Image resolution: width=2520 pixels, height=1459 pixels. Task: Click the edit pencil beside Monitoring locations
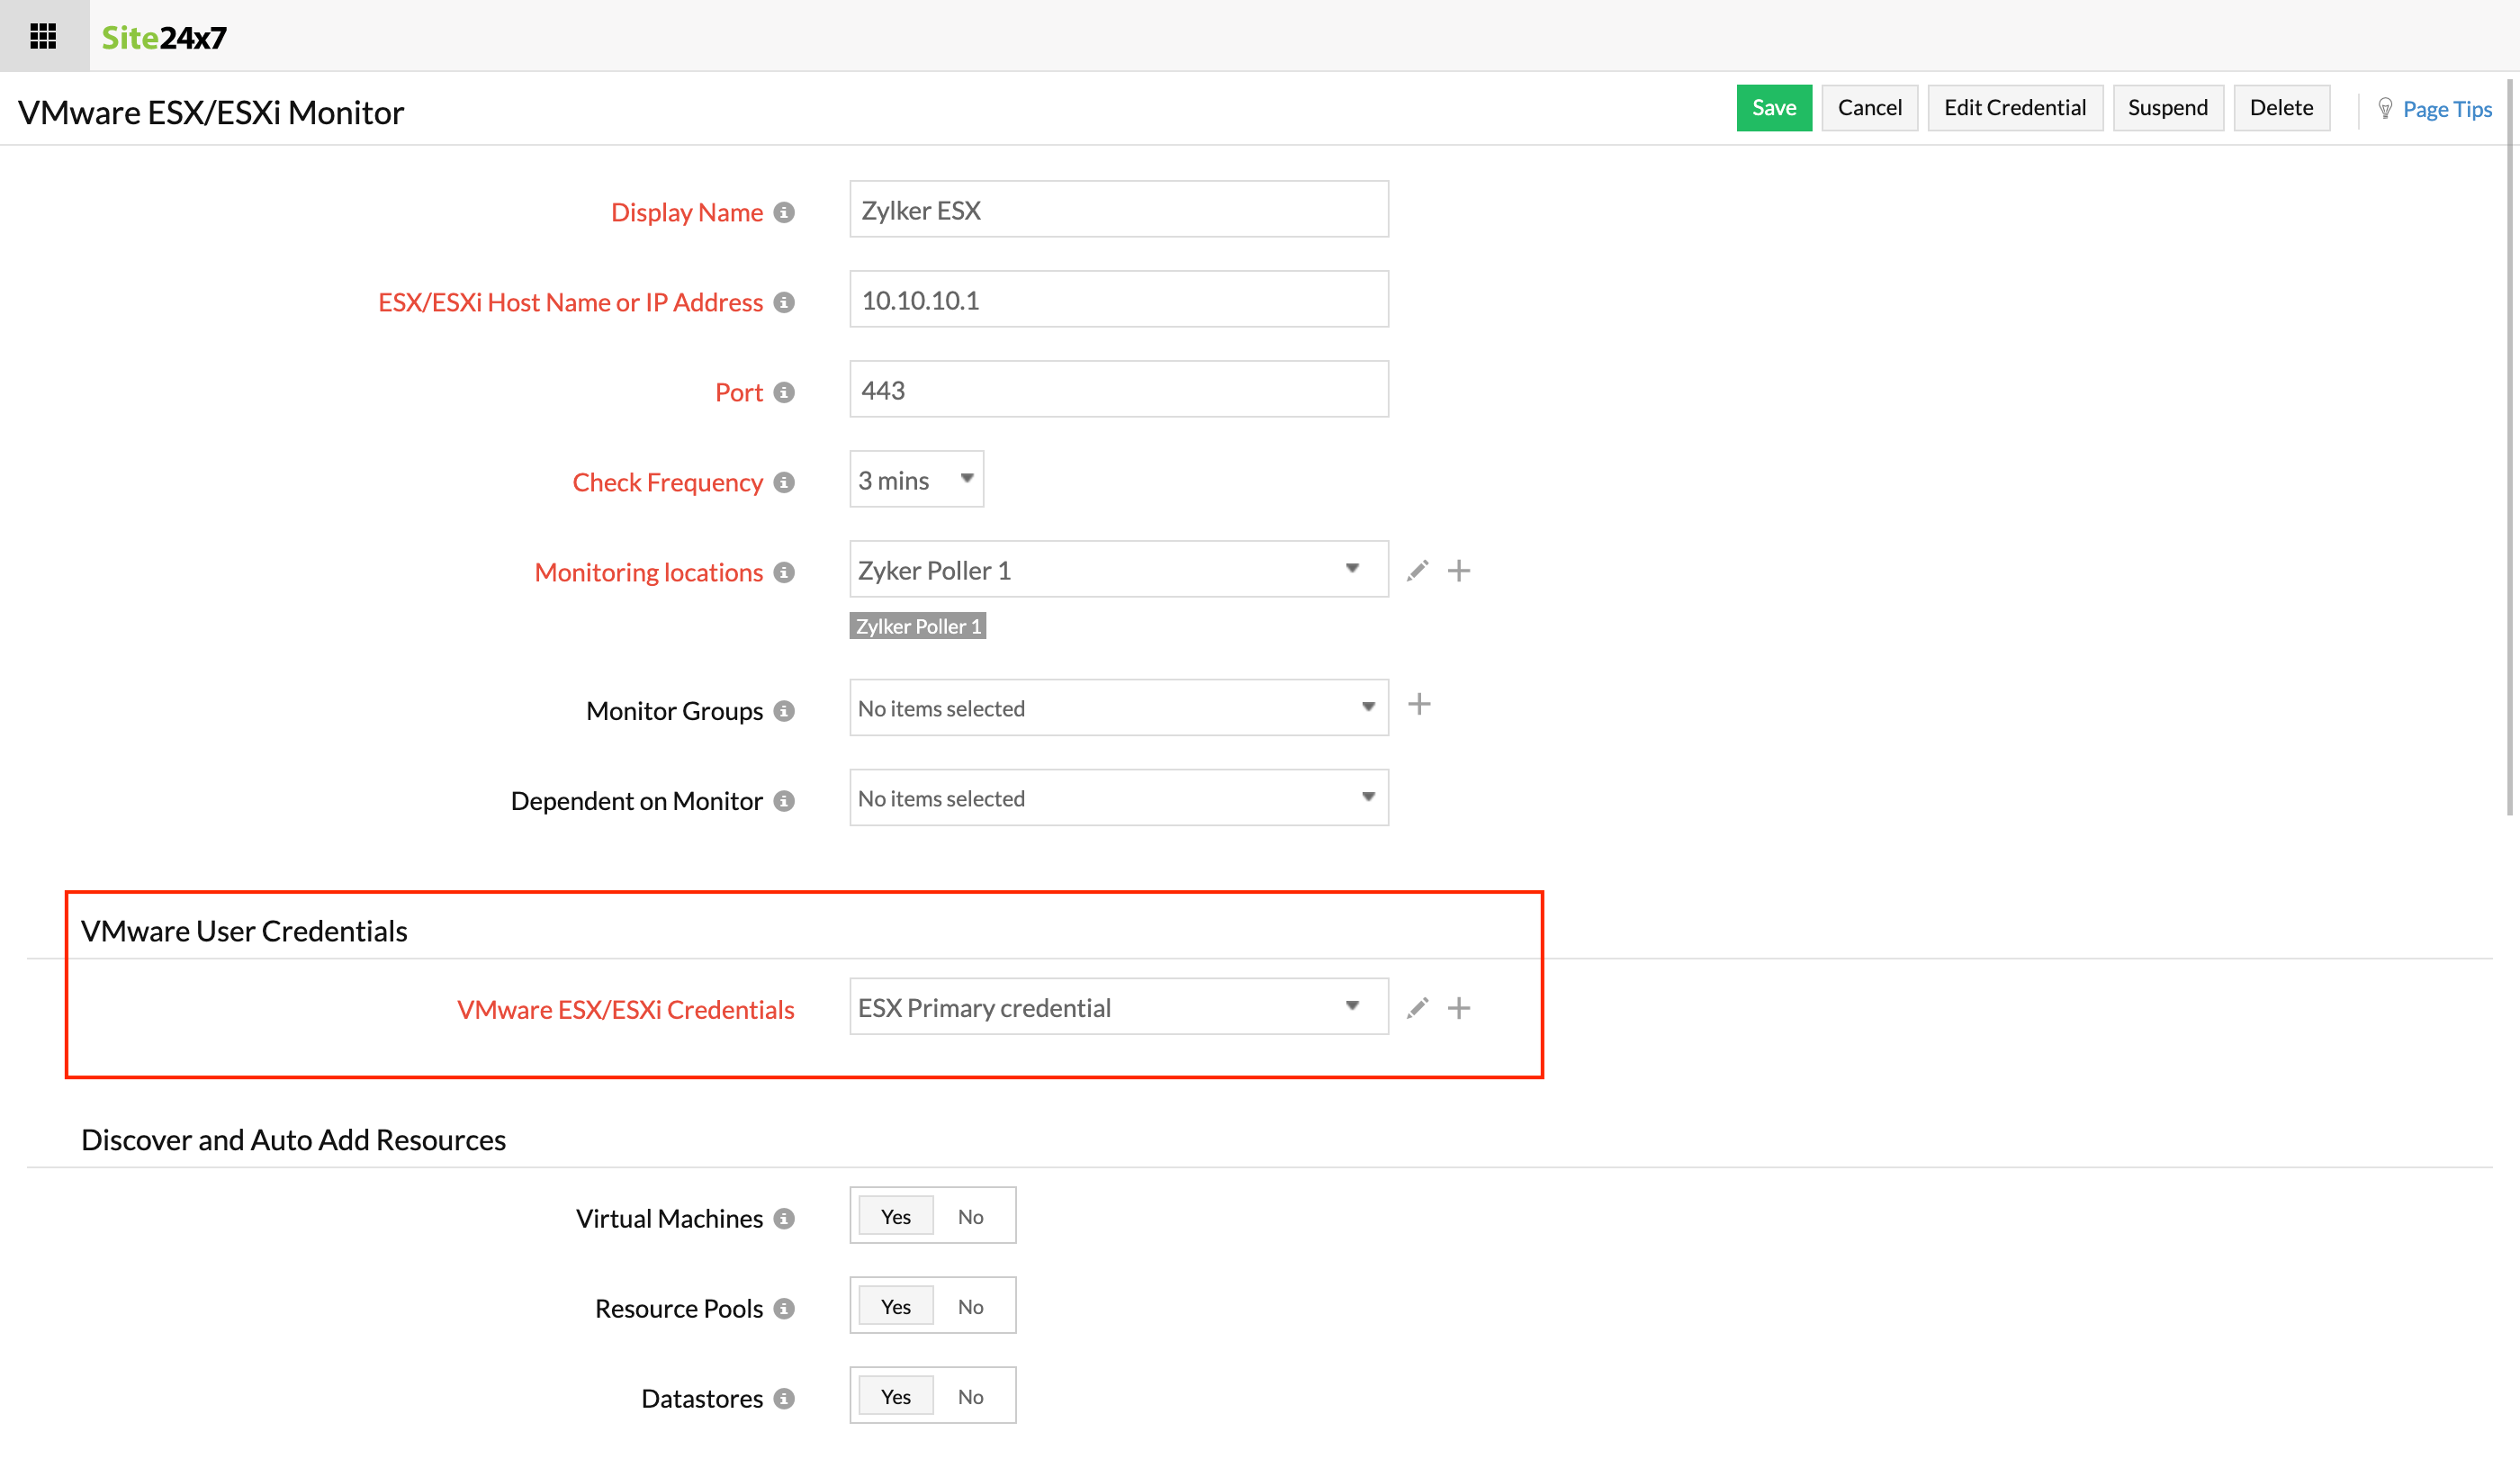1417,570
